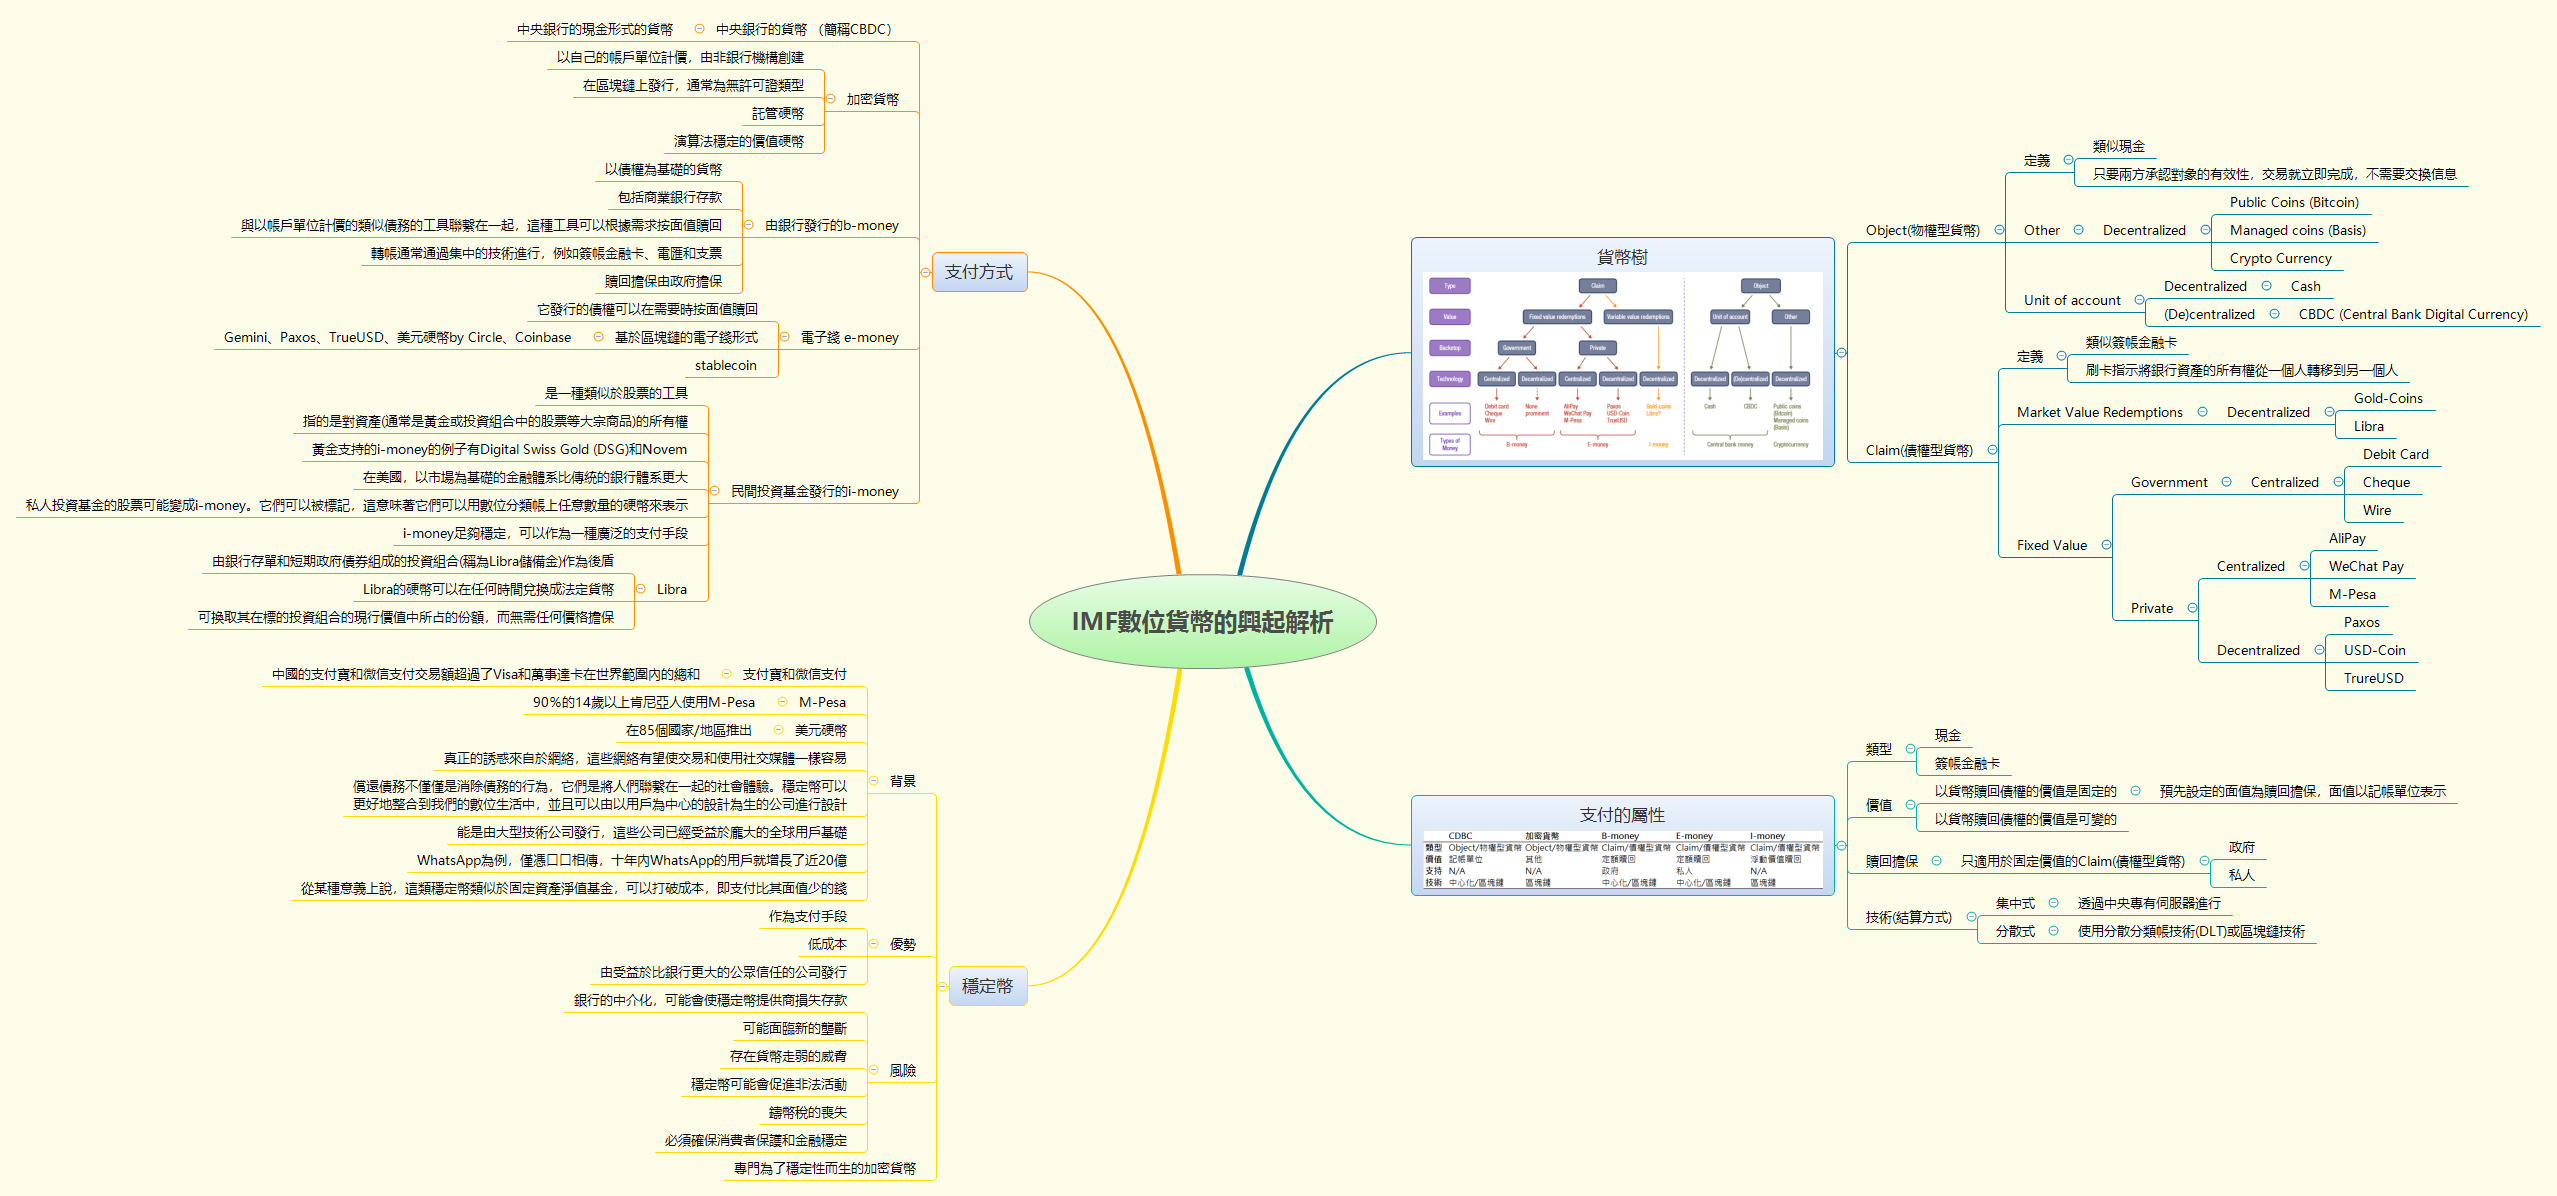The height and width of the screenshot is (1196, 2557).
Task: Collapse the Object(物權型貨幣) branch
Action: click(1999, 229)
